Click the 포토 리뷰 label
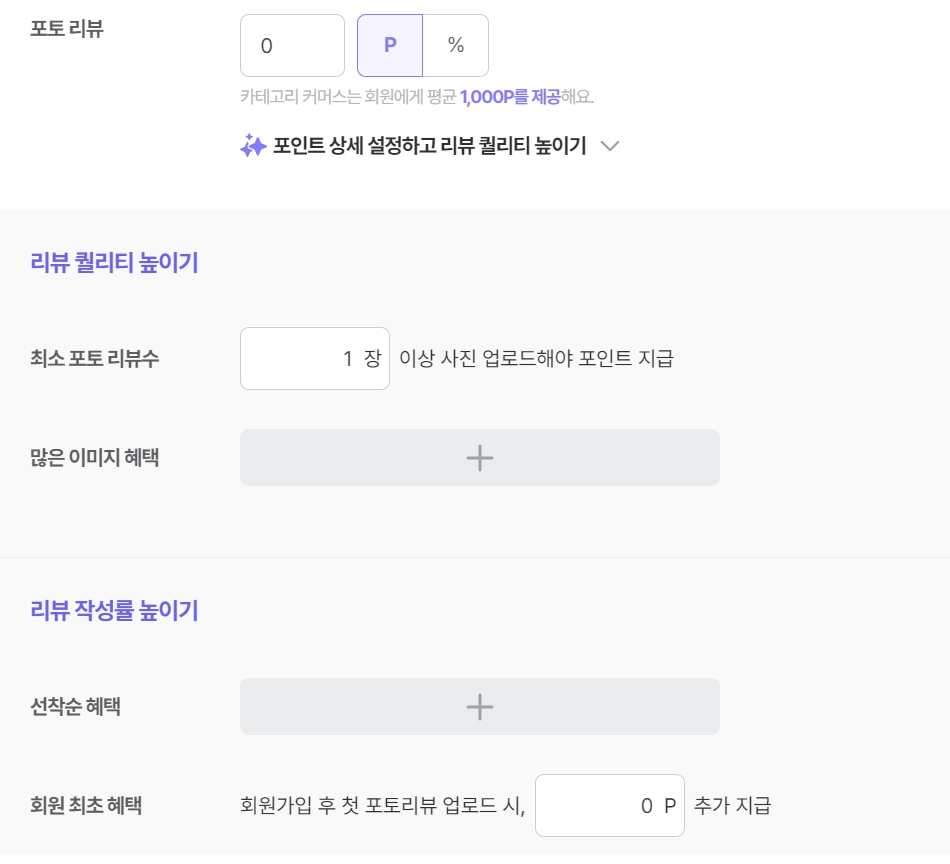This screenshot has height=864, width=950. pos(67,29)
